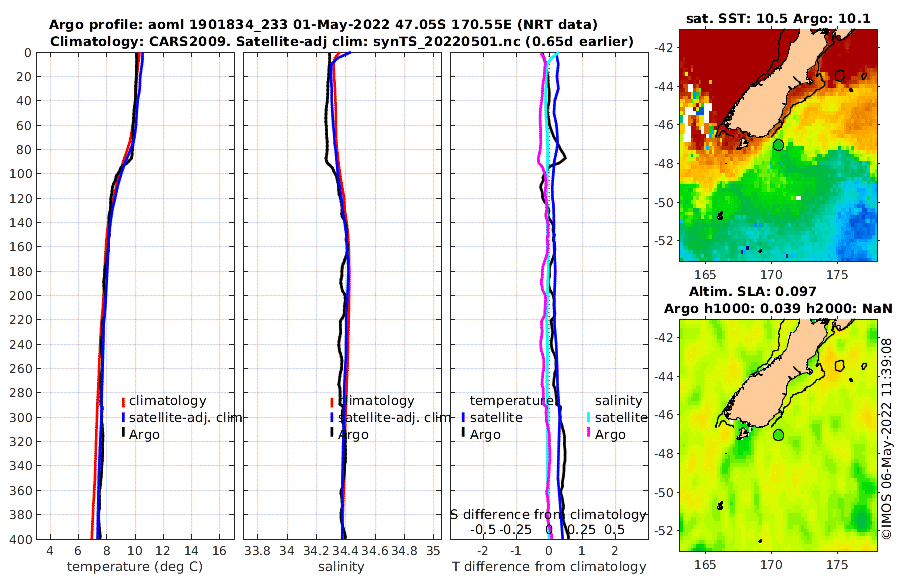
Task: Click the Argo float circle on SLA map
Action: pos(778,435)
